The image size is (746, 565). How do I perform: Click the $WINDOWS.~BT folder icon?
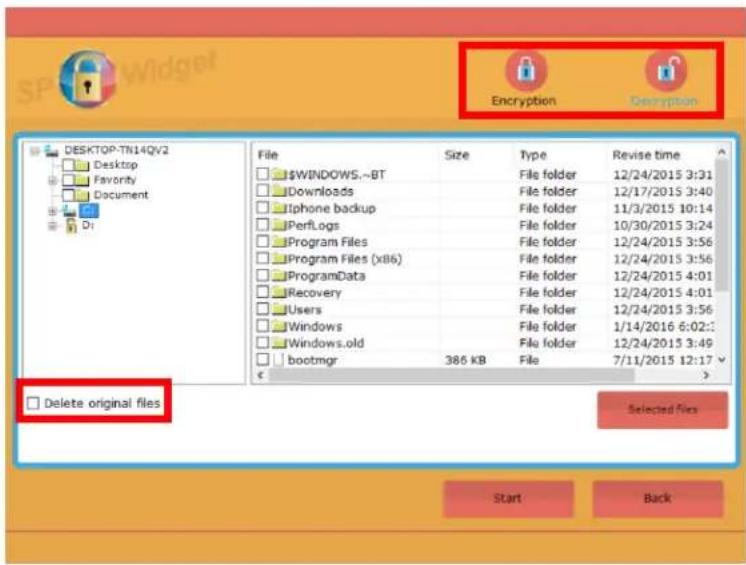[279, 174]
